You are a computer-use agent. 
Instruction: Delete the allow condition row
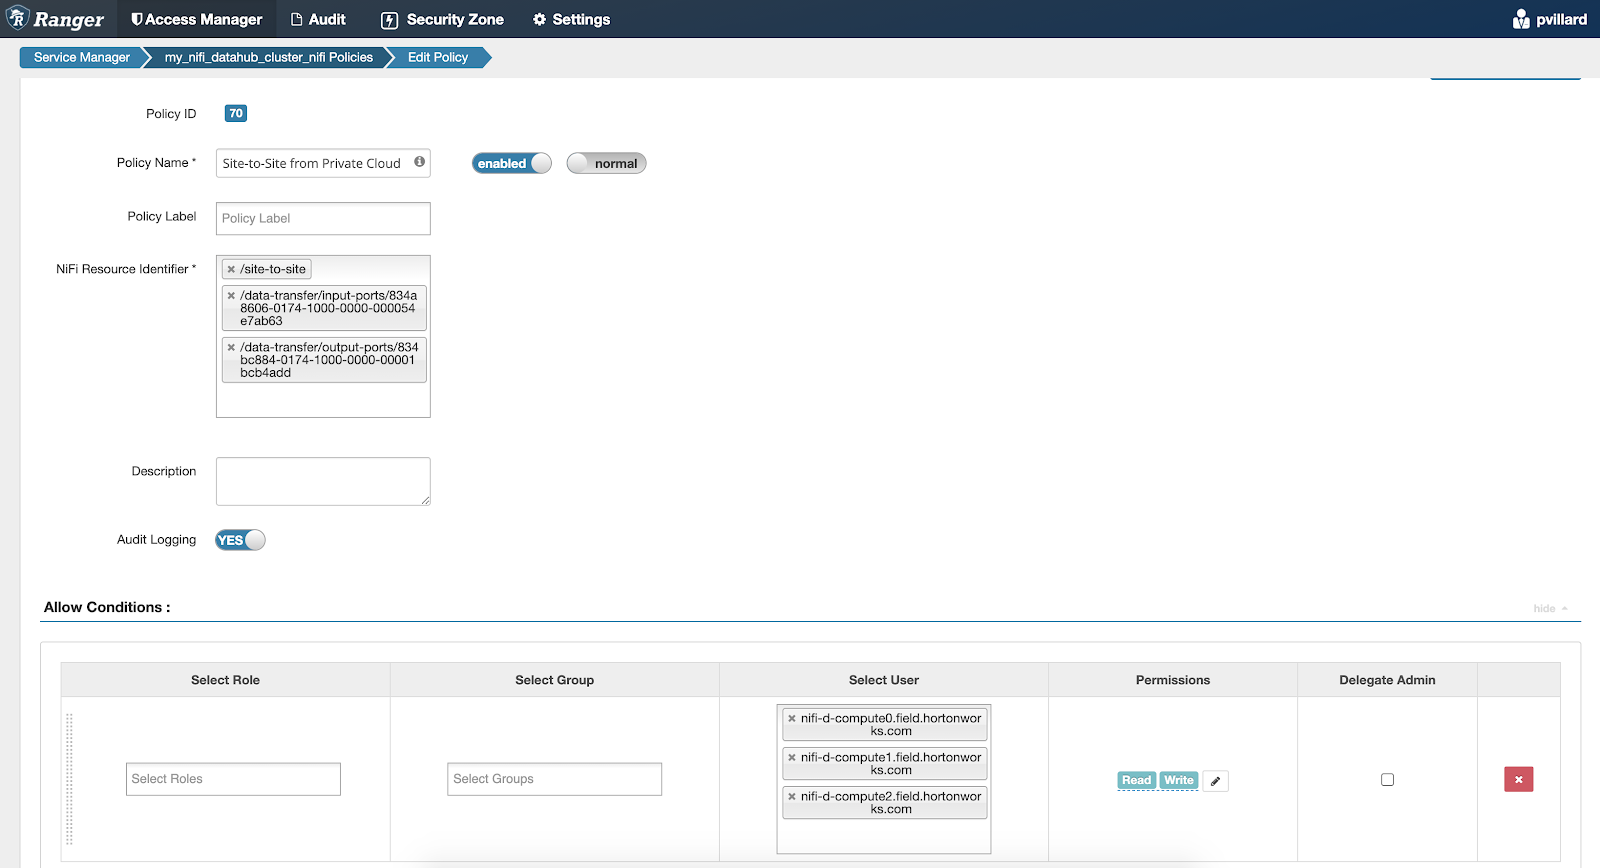(x=1518, y=779)
